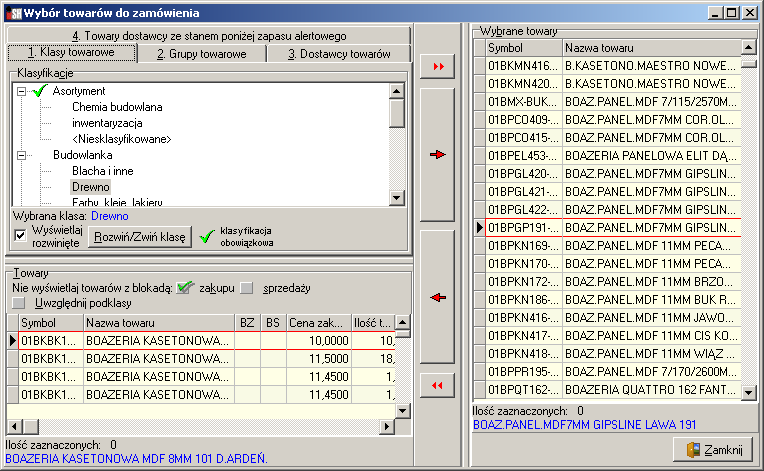Click BZ column header
This screenshot has height=471, width=764.
point(248,323)
